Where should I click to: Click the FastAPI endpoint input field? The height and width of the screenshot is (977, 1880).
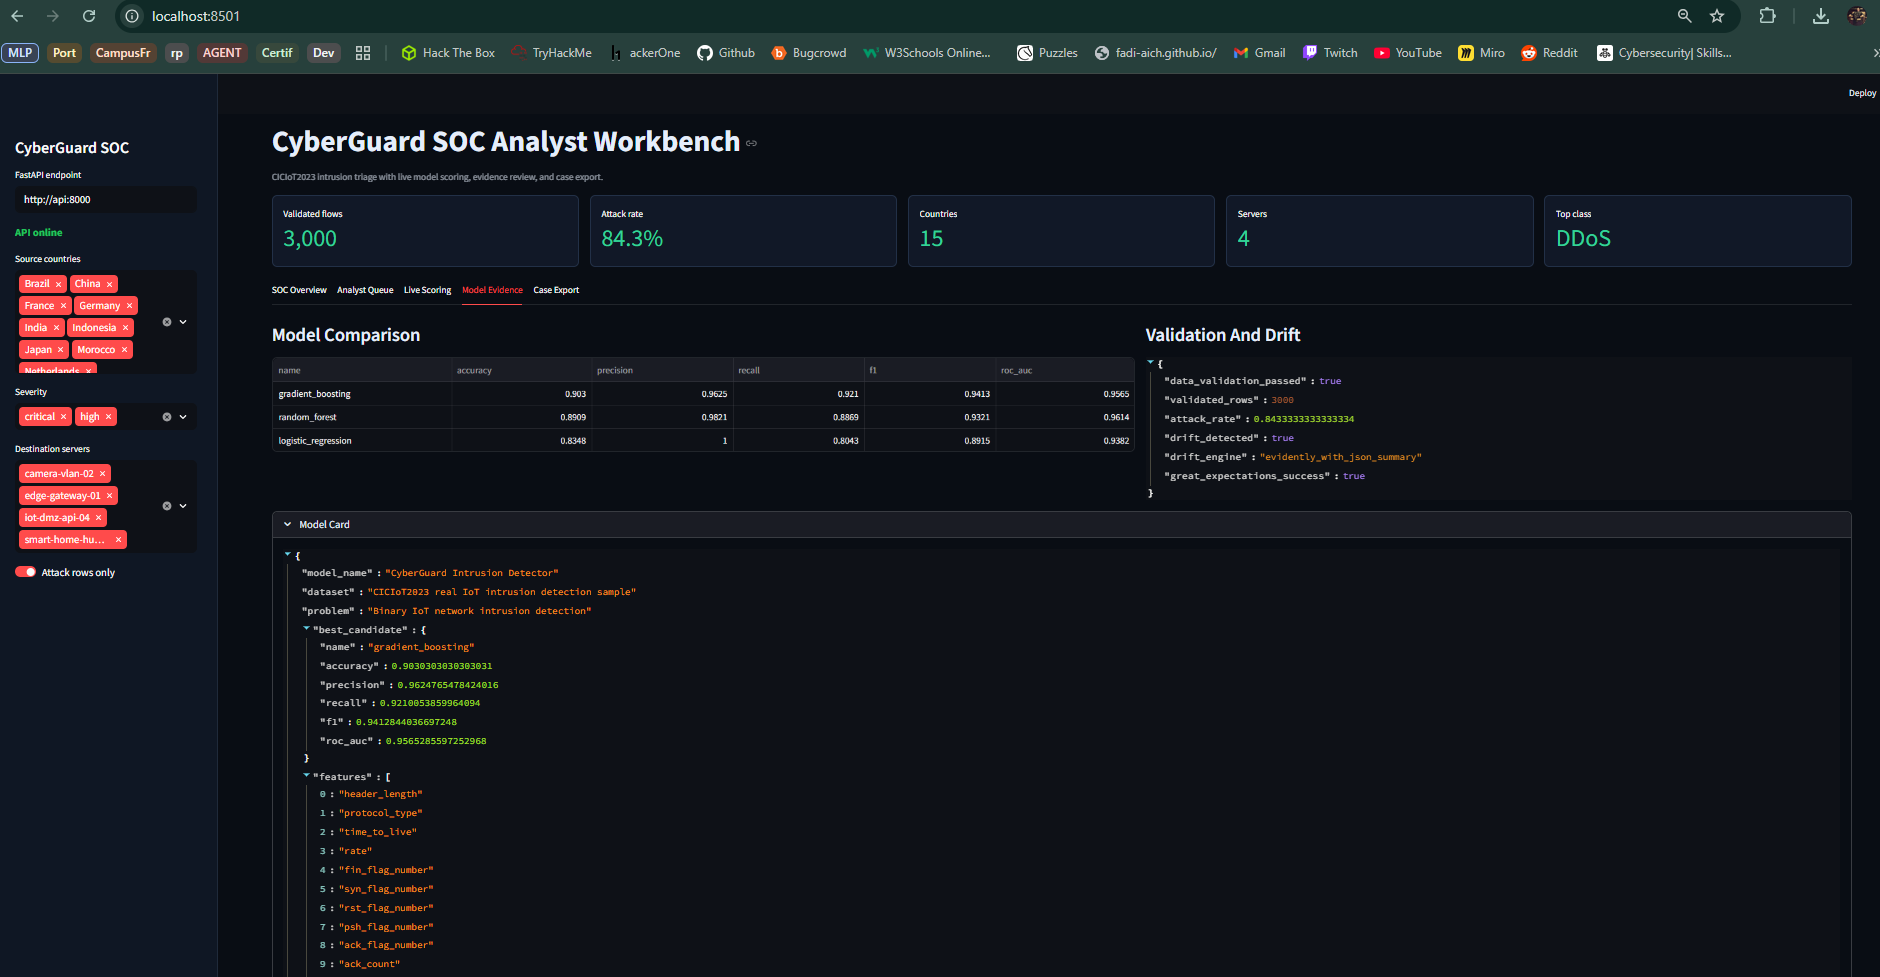(105, 200)
